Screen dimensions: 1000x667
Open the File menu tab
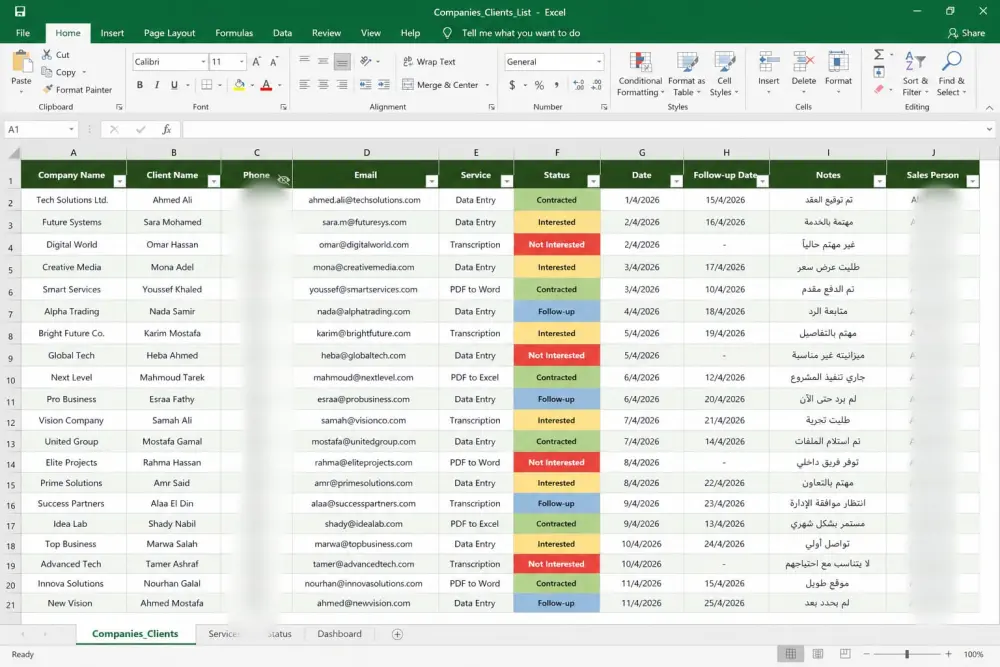pyautogui.click(x=23, y=33)
